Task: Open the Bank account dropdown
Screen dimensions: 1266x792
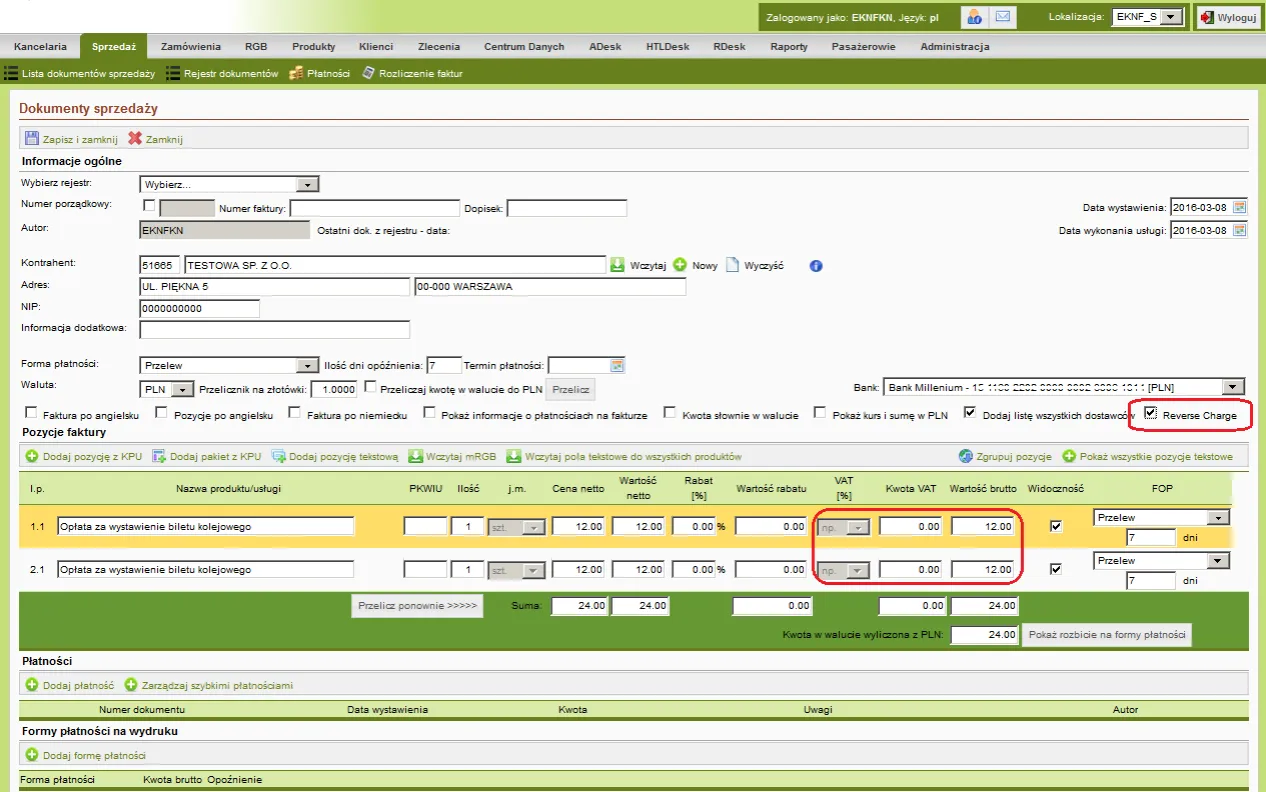Action: [x=1064, y=387]
